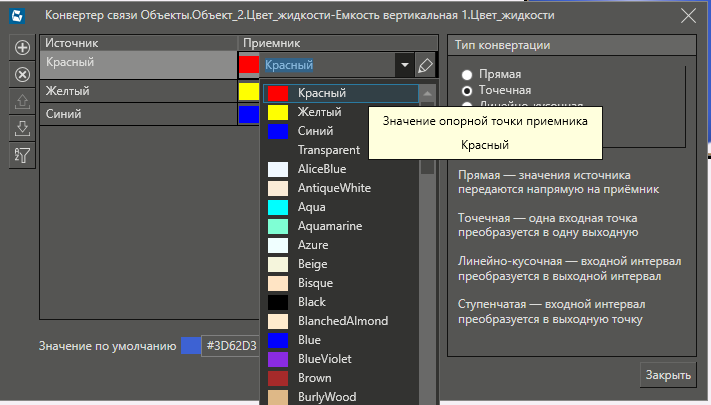
Task: Click the Красный combo box text field
Action: coord(328,65)
